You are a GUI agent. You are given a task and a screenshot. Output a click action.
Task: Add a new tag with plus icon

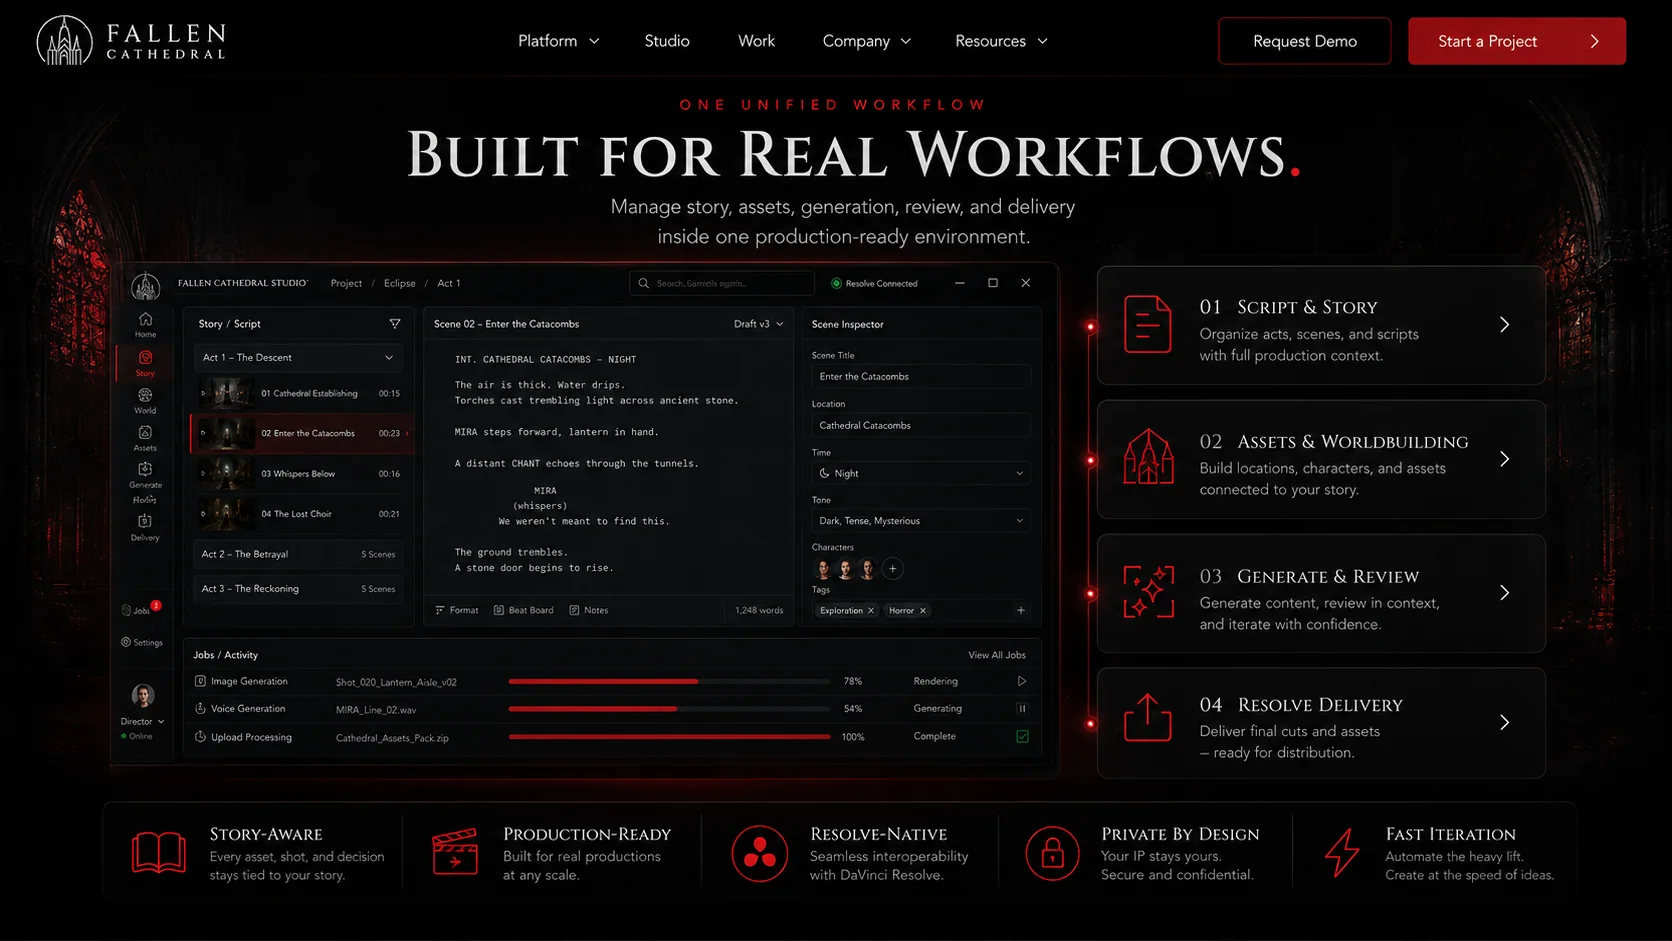click(x=1020, y=610)
